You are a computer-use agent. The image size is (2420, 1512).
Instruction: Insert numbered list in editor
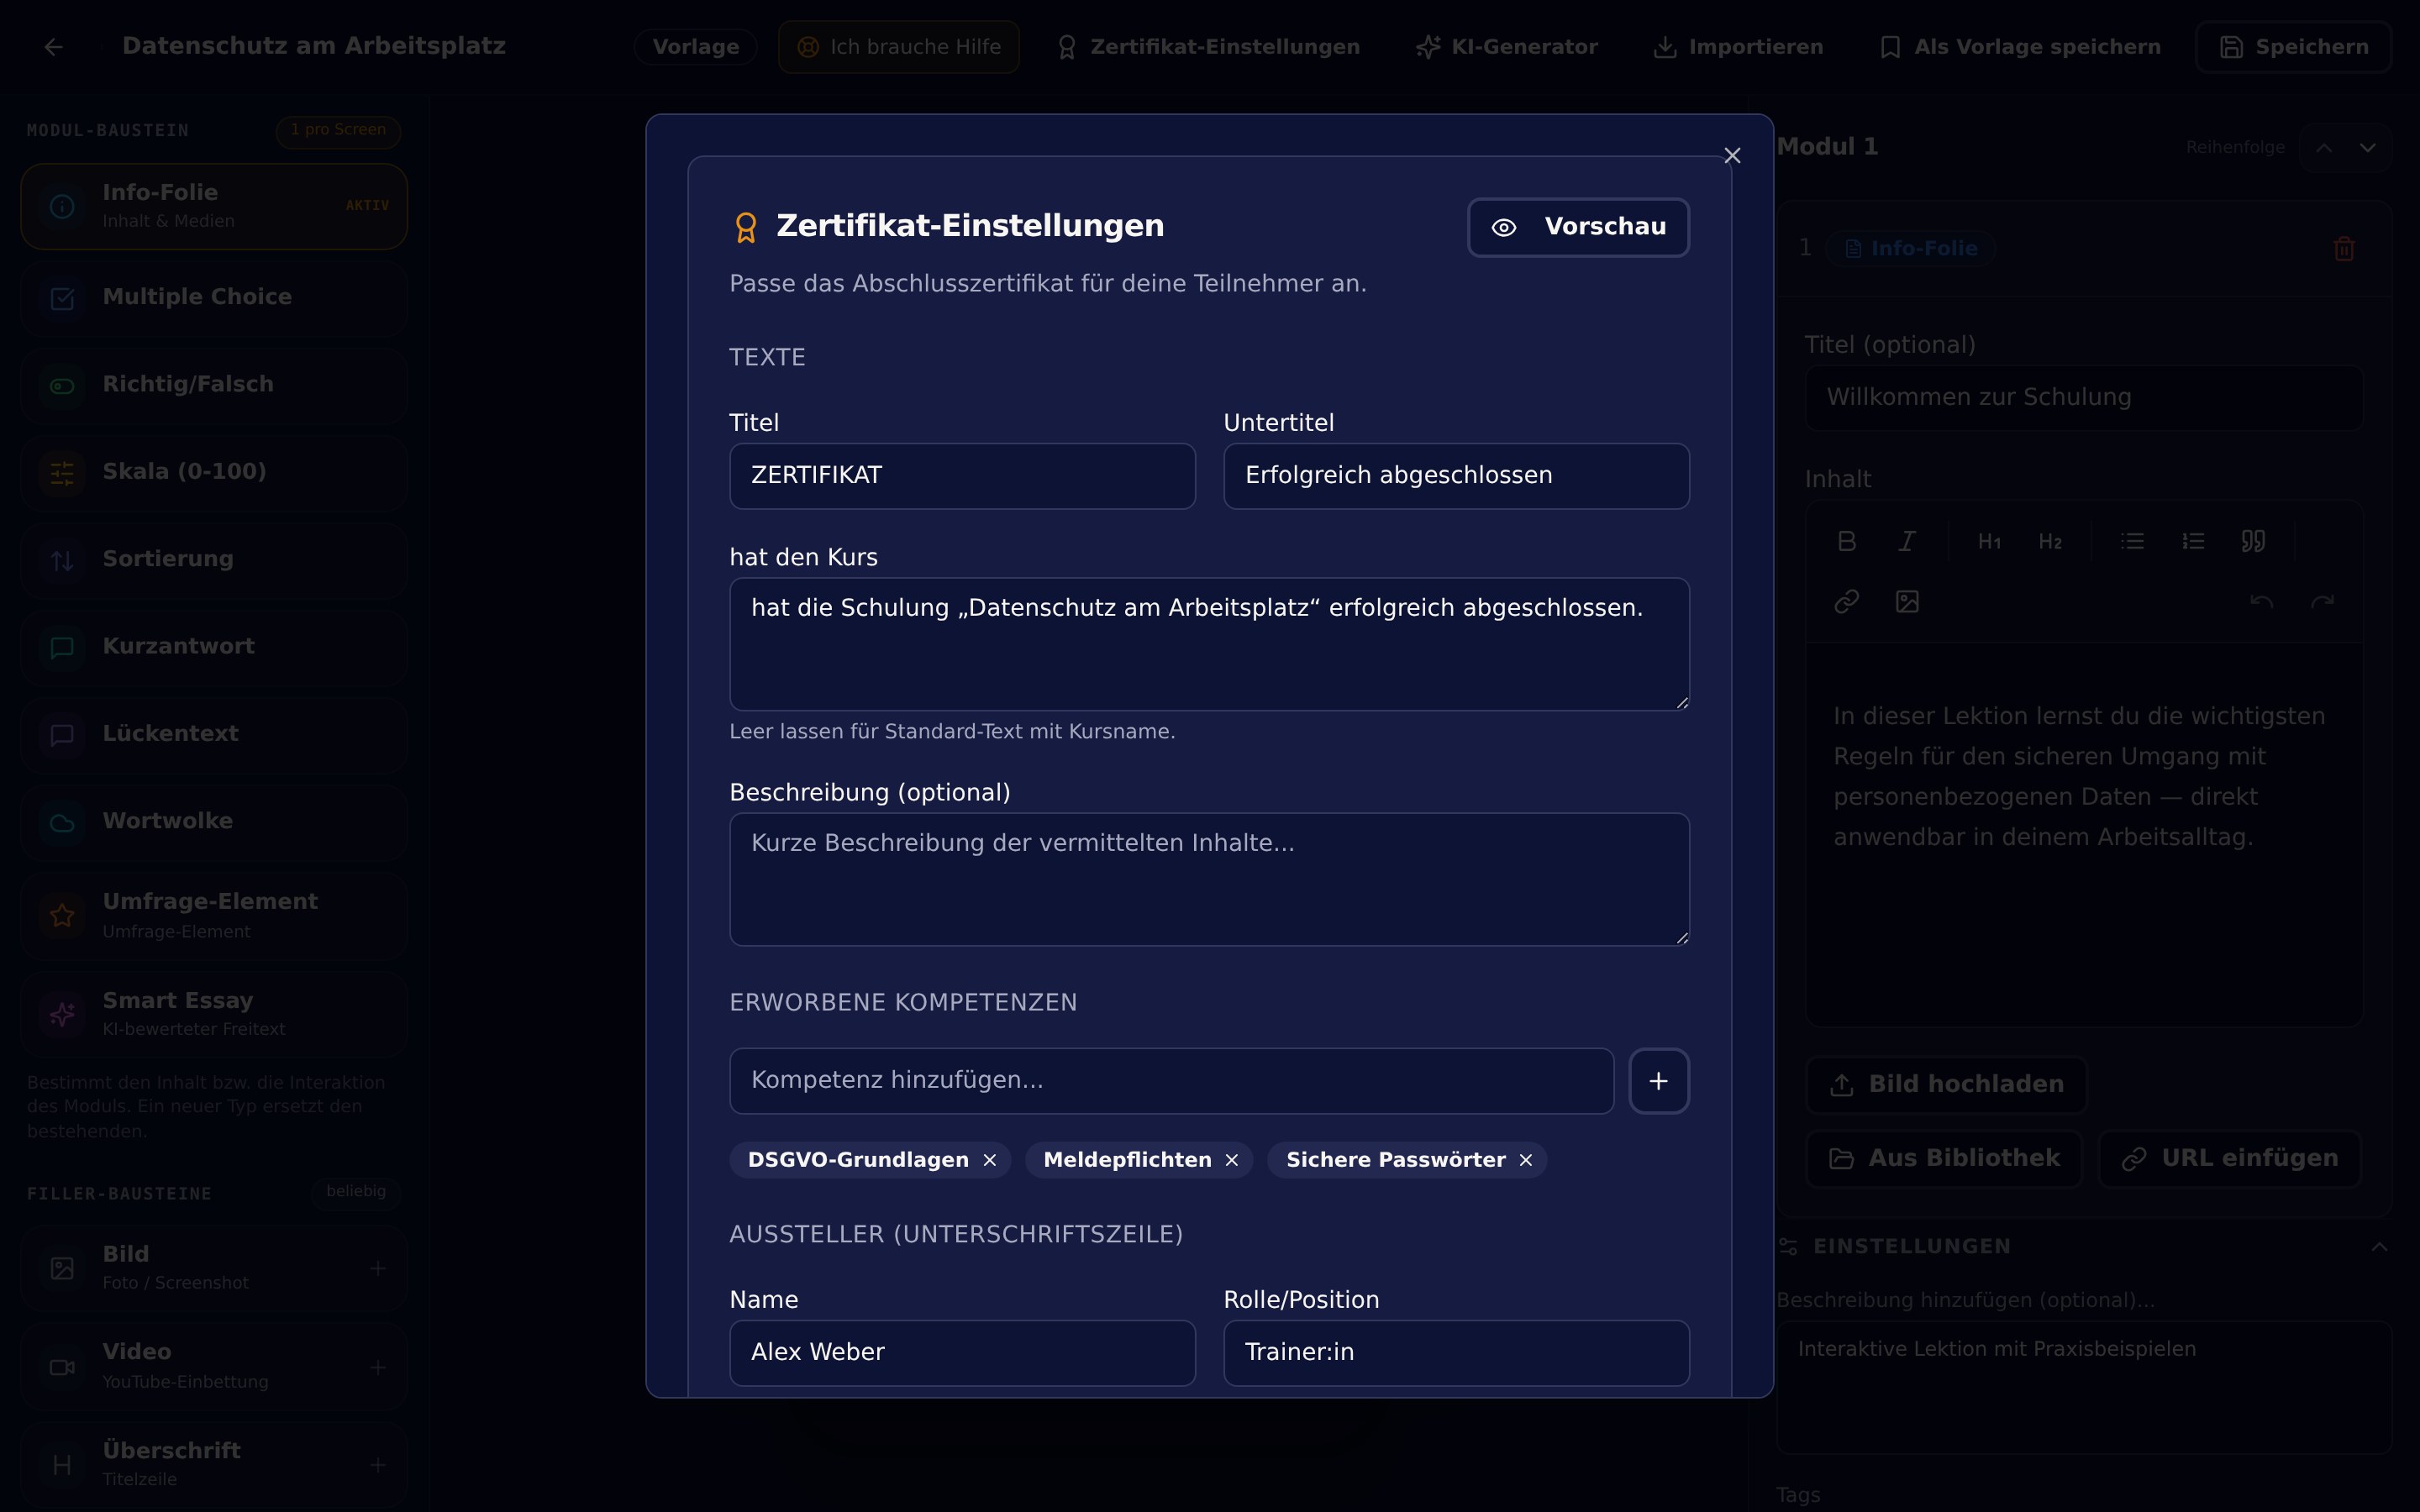(x=2193, y=542)
